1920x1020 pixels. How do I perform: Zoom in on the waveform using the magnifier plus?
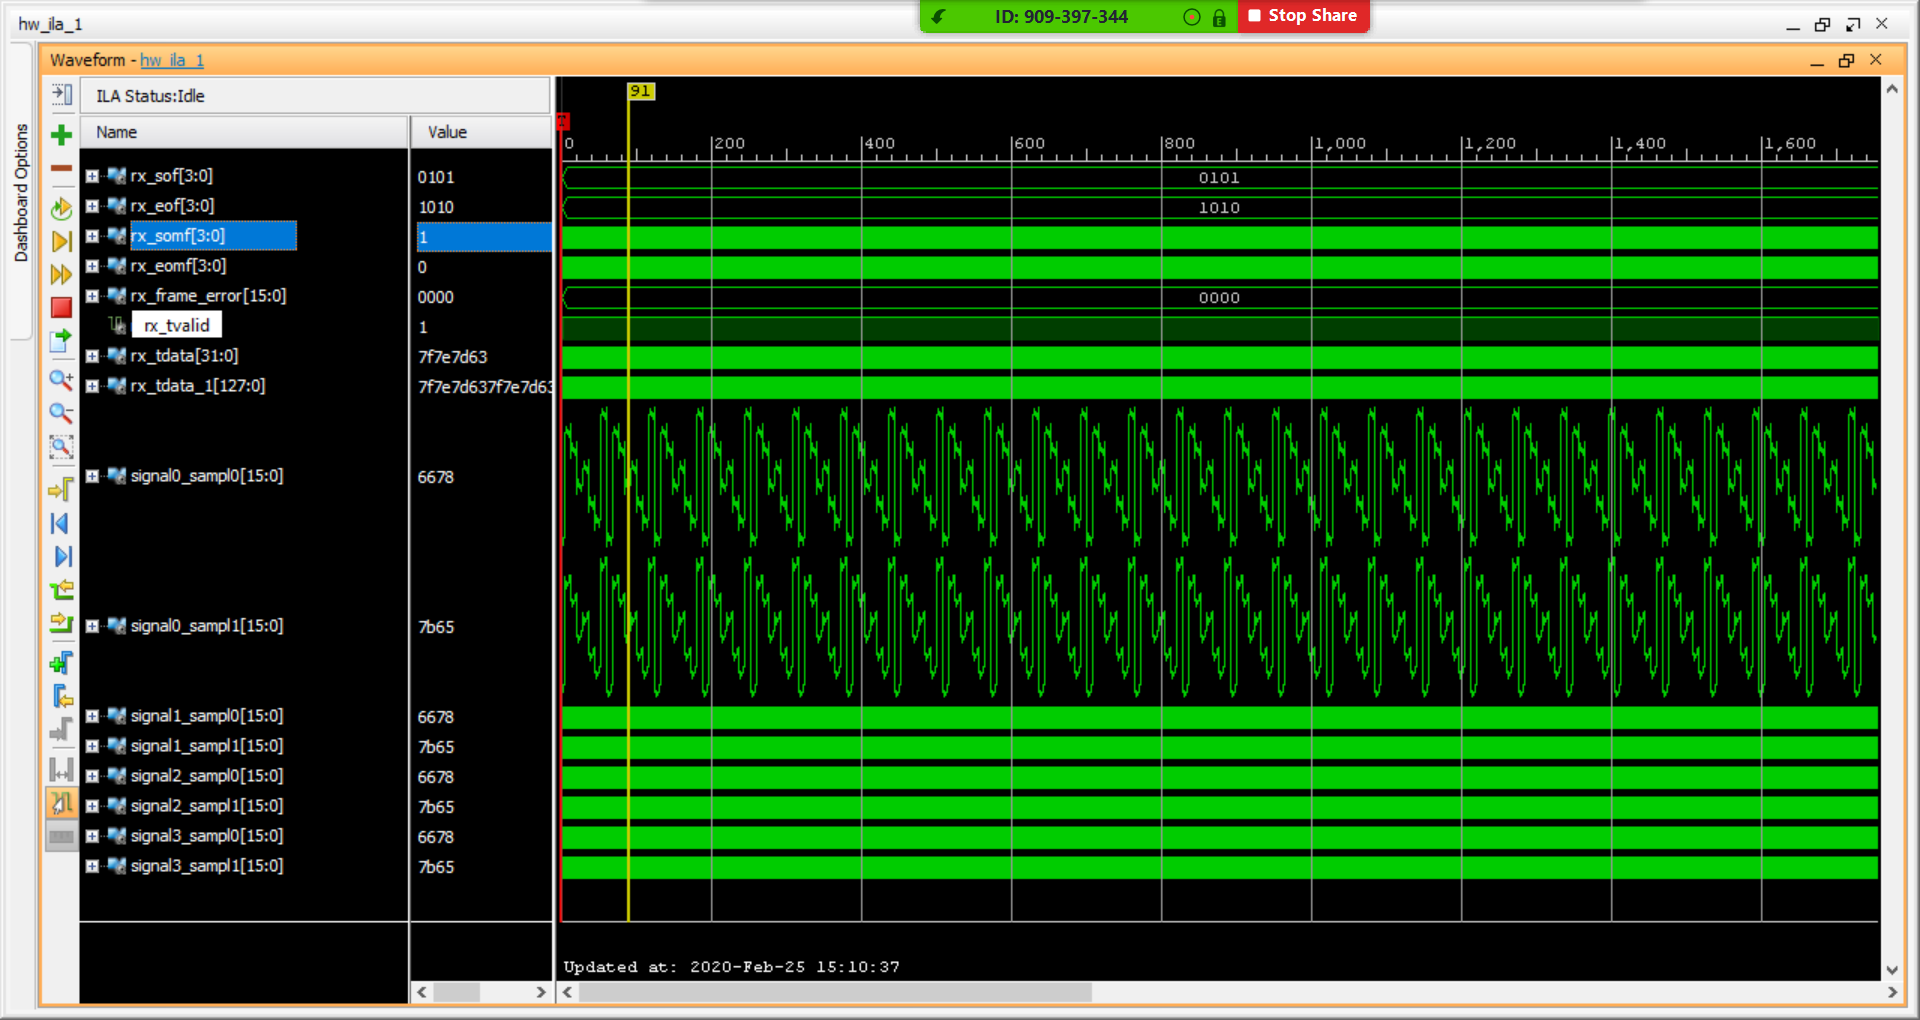point(61,380)
